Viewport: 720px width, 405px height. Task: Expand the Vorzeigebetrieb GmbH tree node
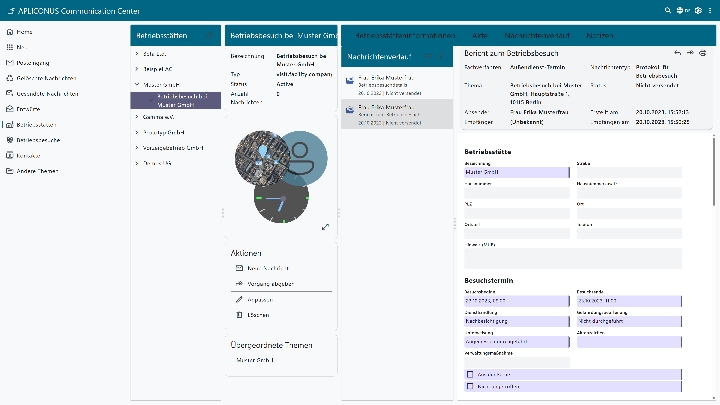tap(137, 148)
